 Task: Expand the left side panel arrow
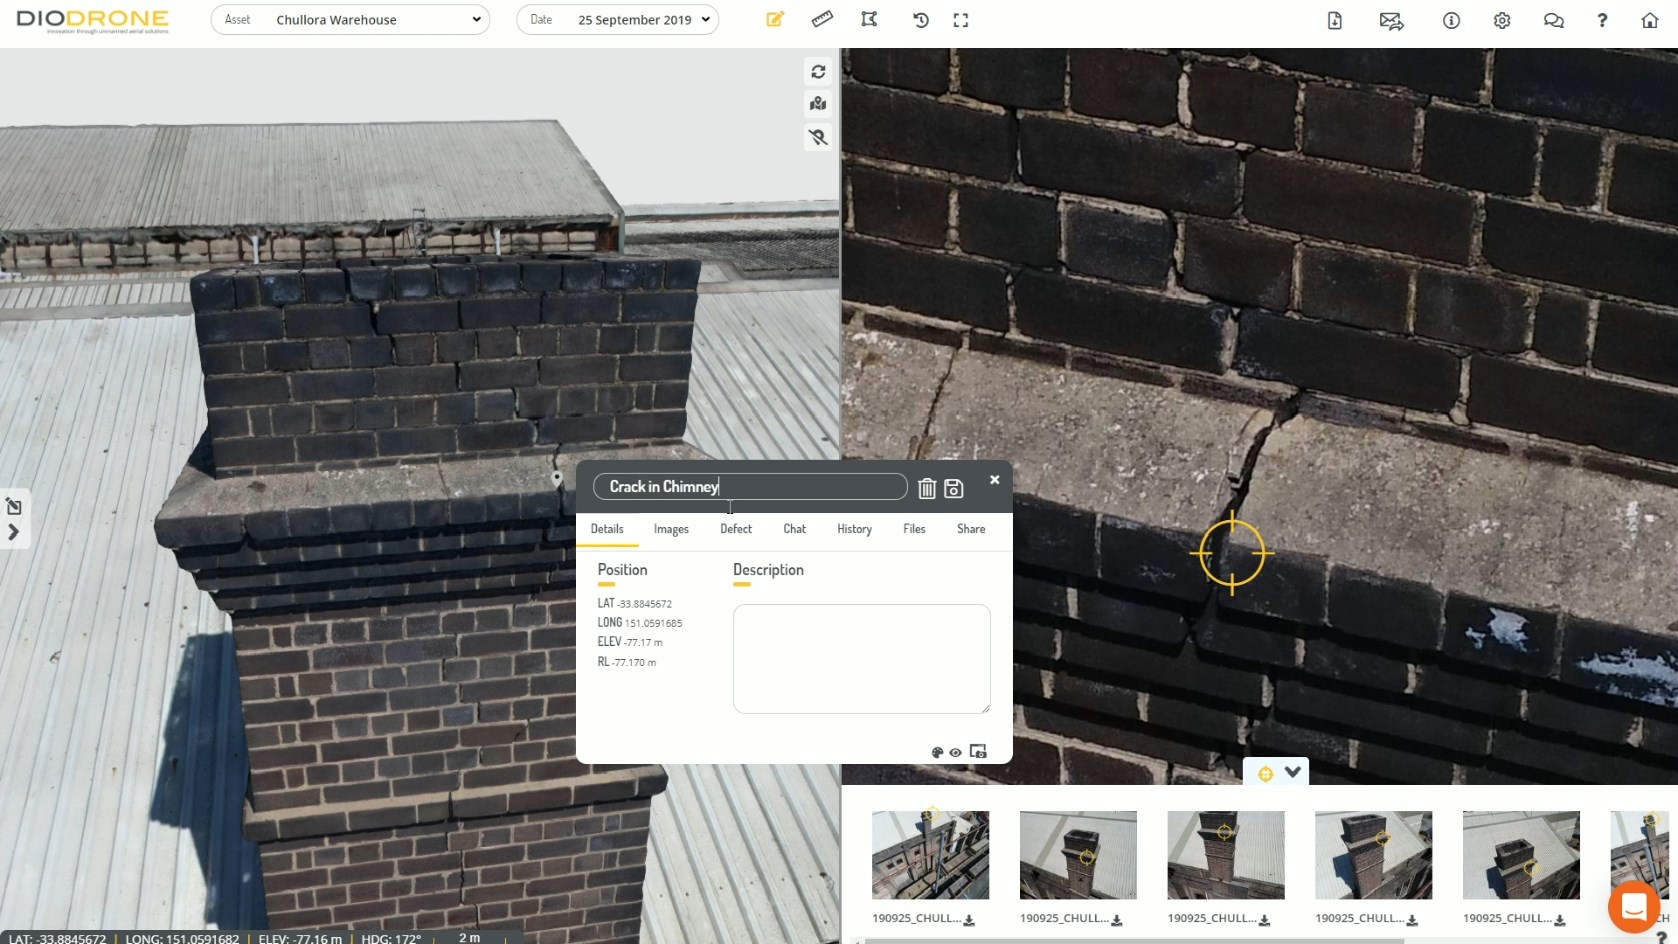[x=14, y=533]
